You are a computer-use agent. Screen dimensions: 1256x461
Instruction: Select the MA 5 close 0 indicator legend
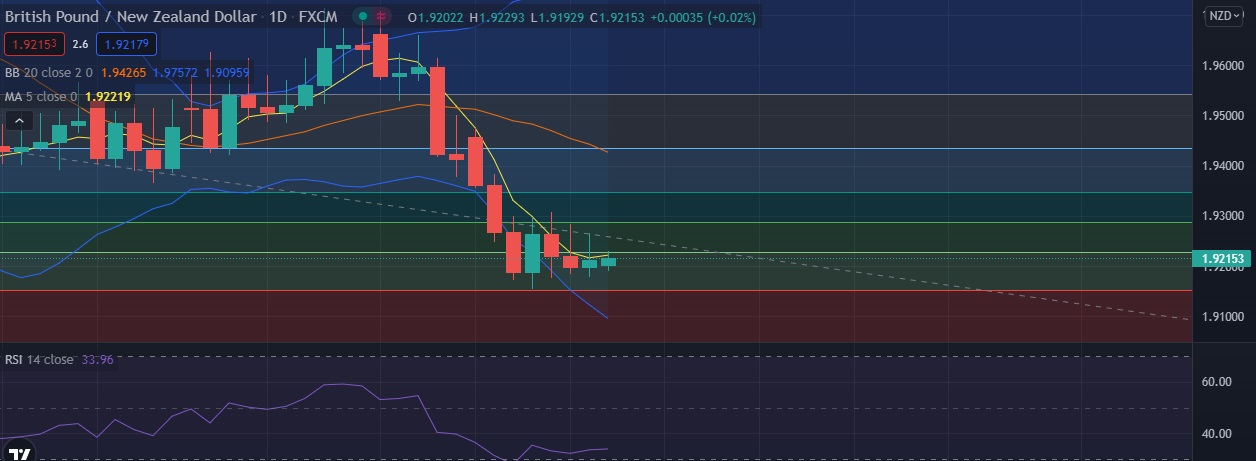(x=41, y=96)
